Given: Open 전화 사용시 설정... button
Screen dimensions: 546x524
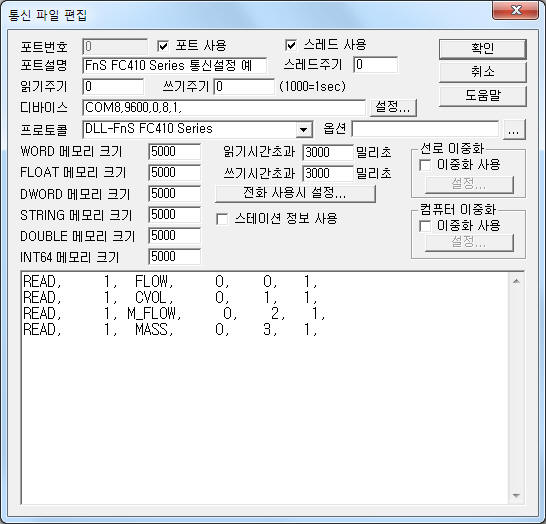Looking at the screenshot, I should [295, 193].
